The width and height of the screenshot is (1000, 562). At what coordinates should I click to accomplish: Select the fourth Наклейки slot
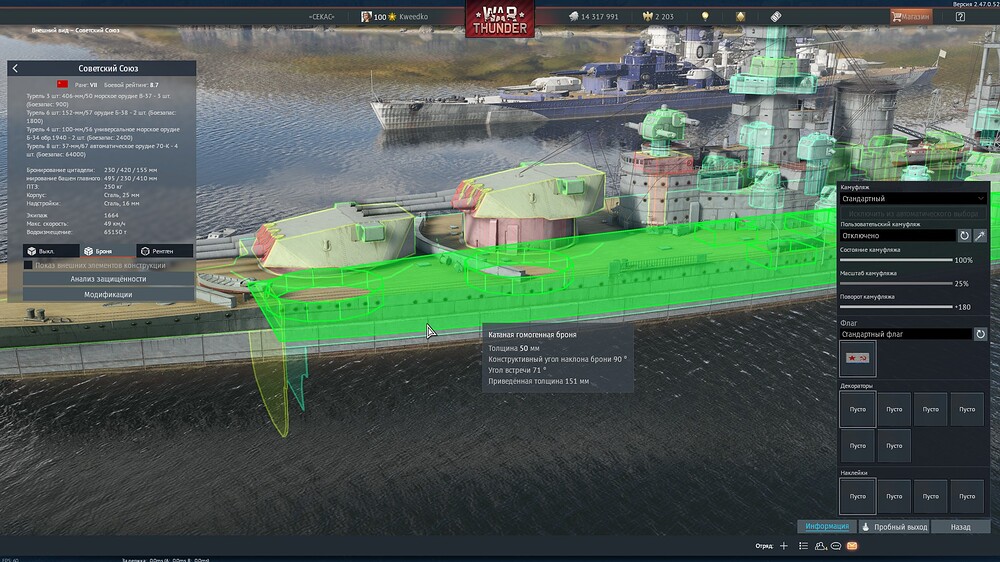[x=967, y=496]
